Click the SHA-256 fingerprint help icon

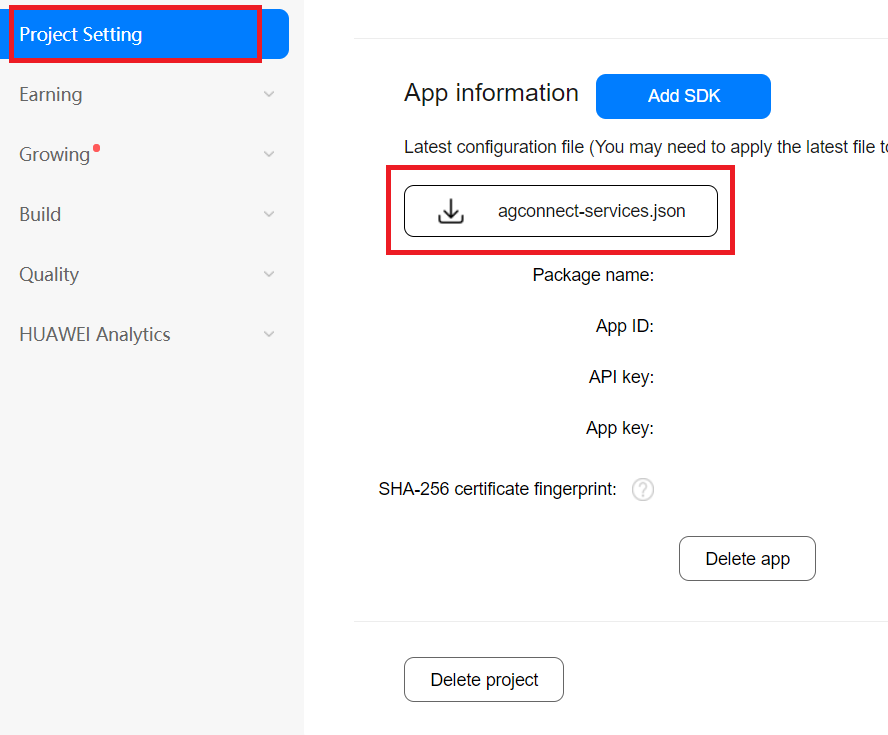643,489
